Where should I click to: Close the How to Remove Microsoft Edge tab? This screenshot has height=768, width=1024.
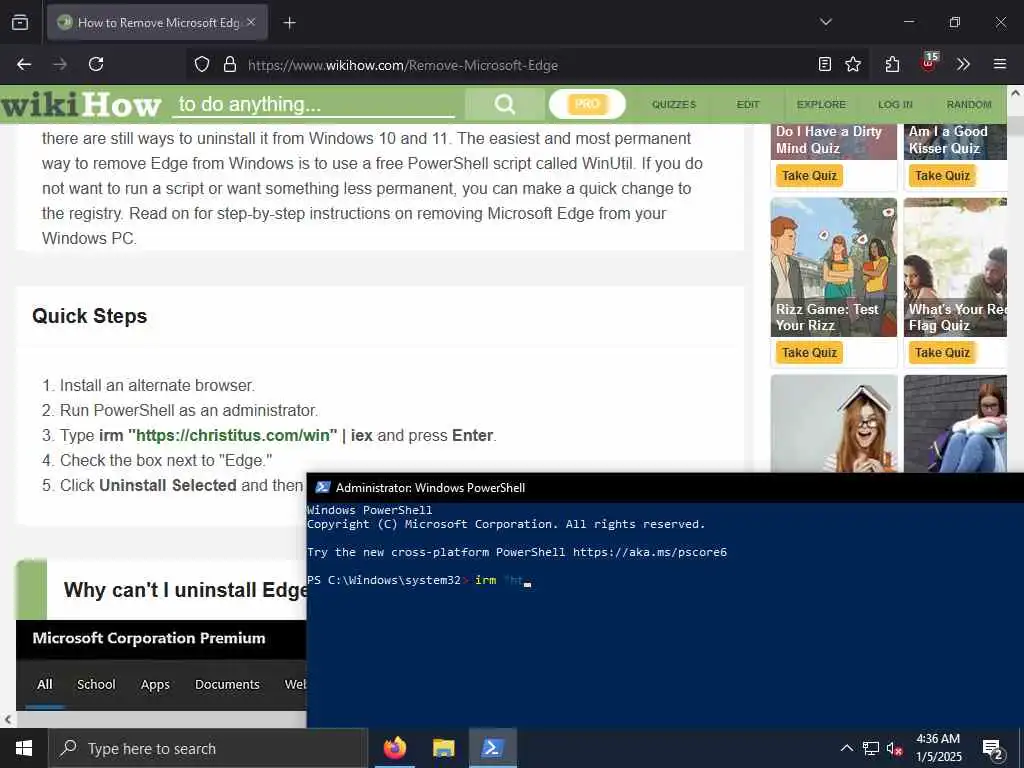click(x=251, y=22)
